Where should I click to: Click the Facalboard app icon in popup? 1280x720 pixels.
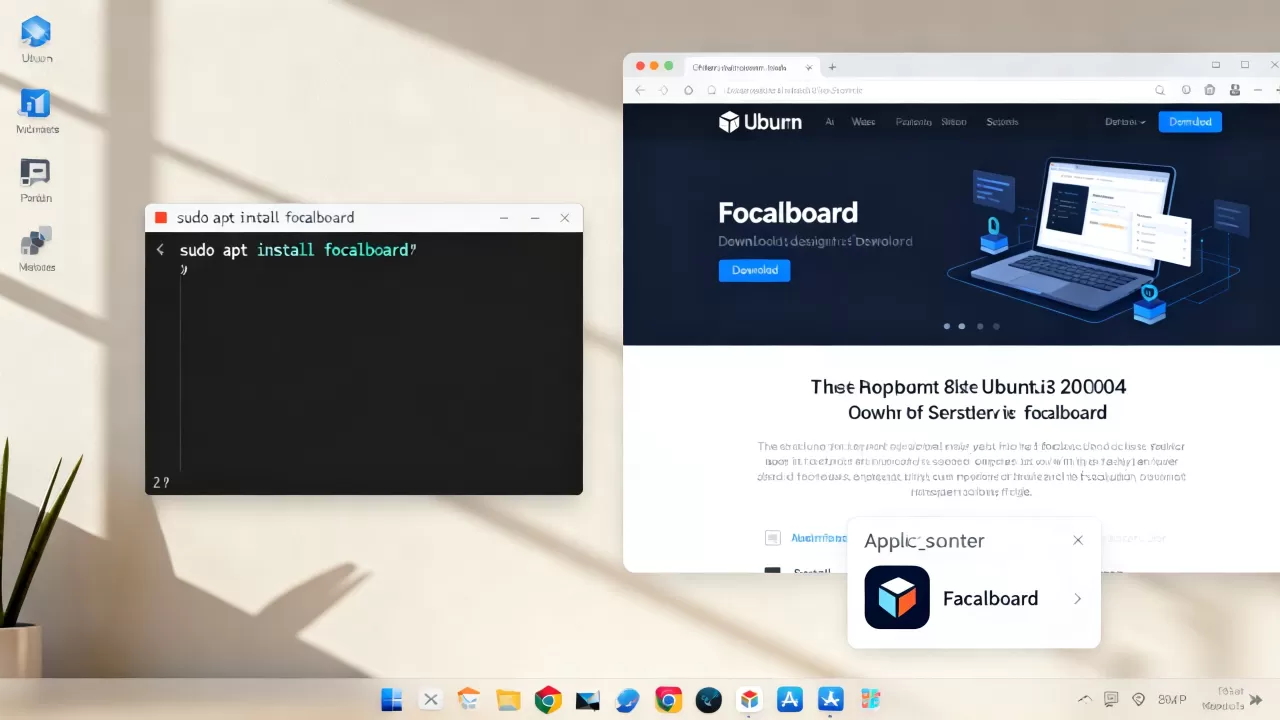pyautogui.click(x=897, y=597)
